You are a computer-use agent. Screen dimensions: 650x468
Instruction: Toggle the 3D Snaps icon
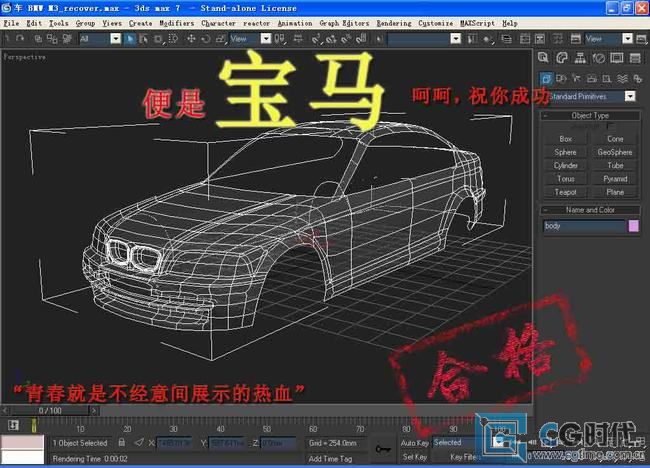click(x=316, y=39)
